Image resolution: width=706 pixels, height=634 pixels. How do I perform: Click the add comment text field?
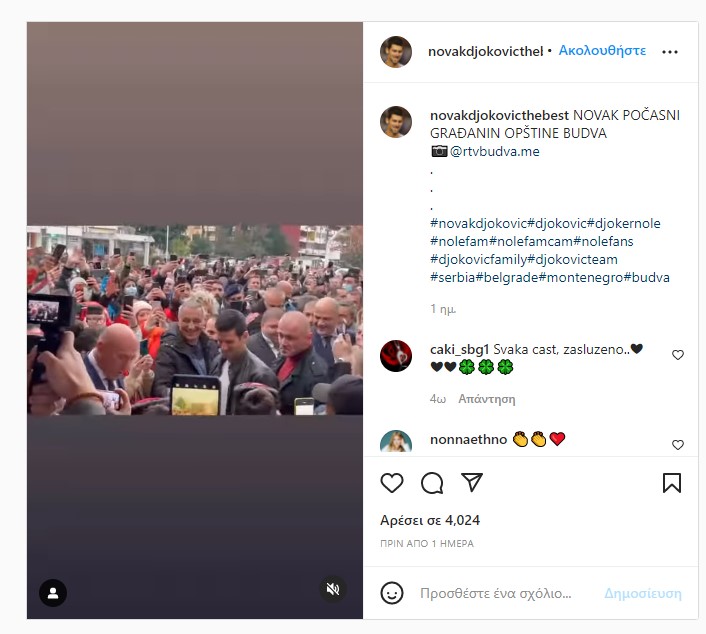(x=495, y=593)
